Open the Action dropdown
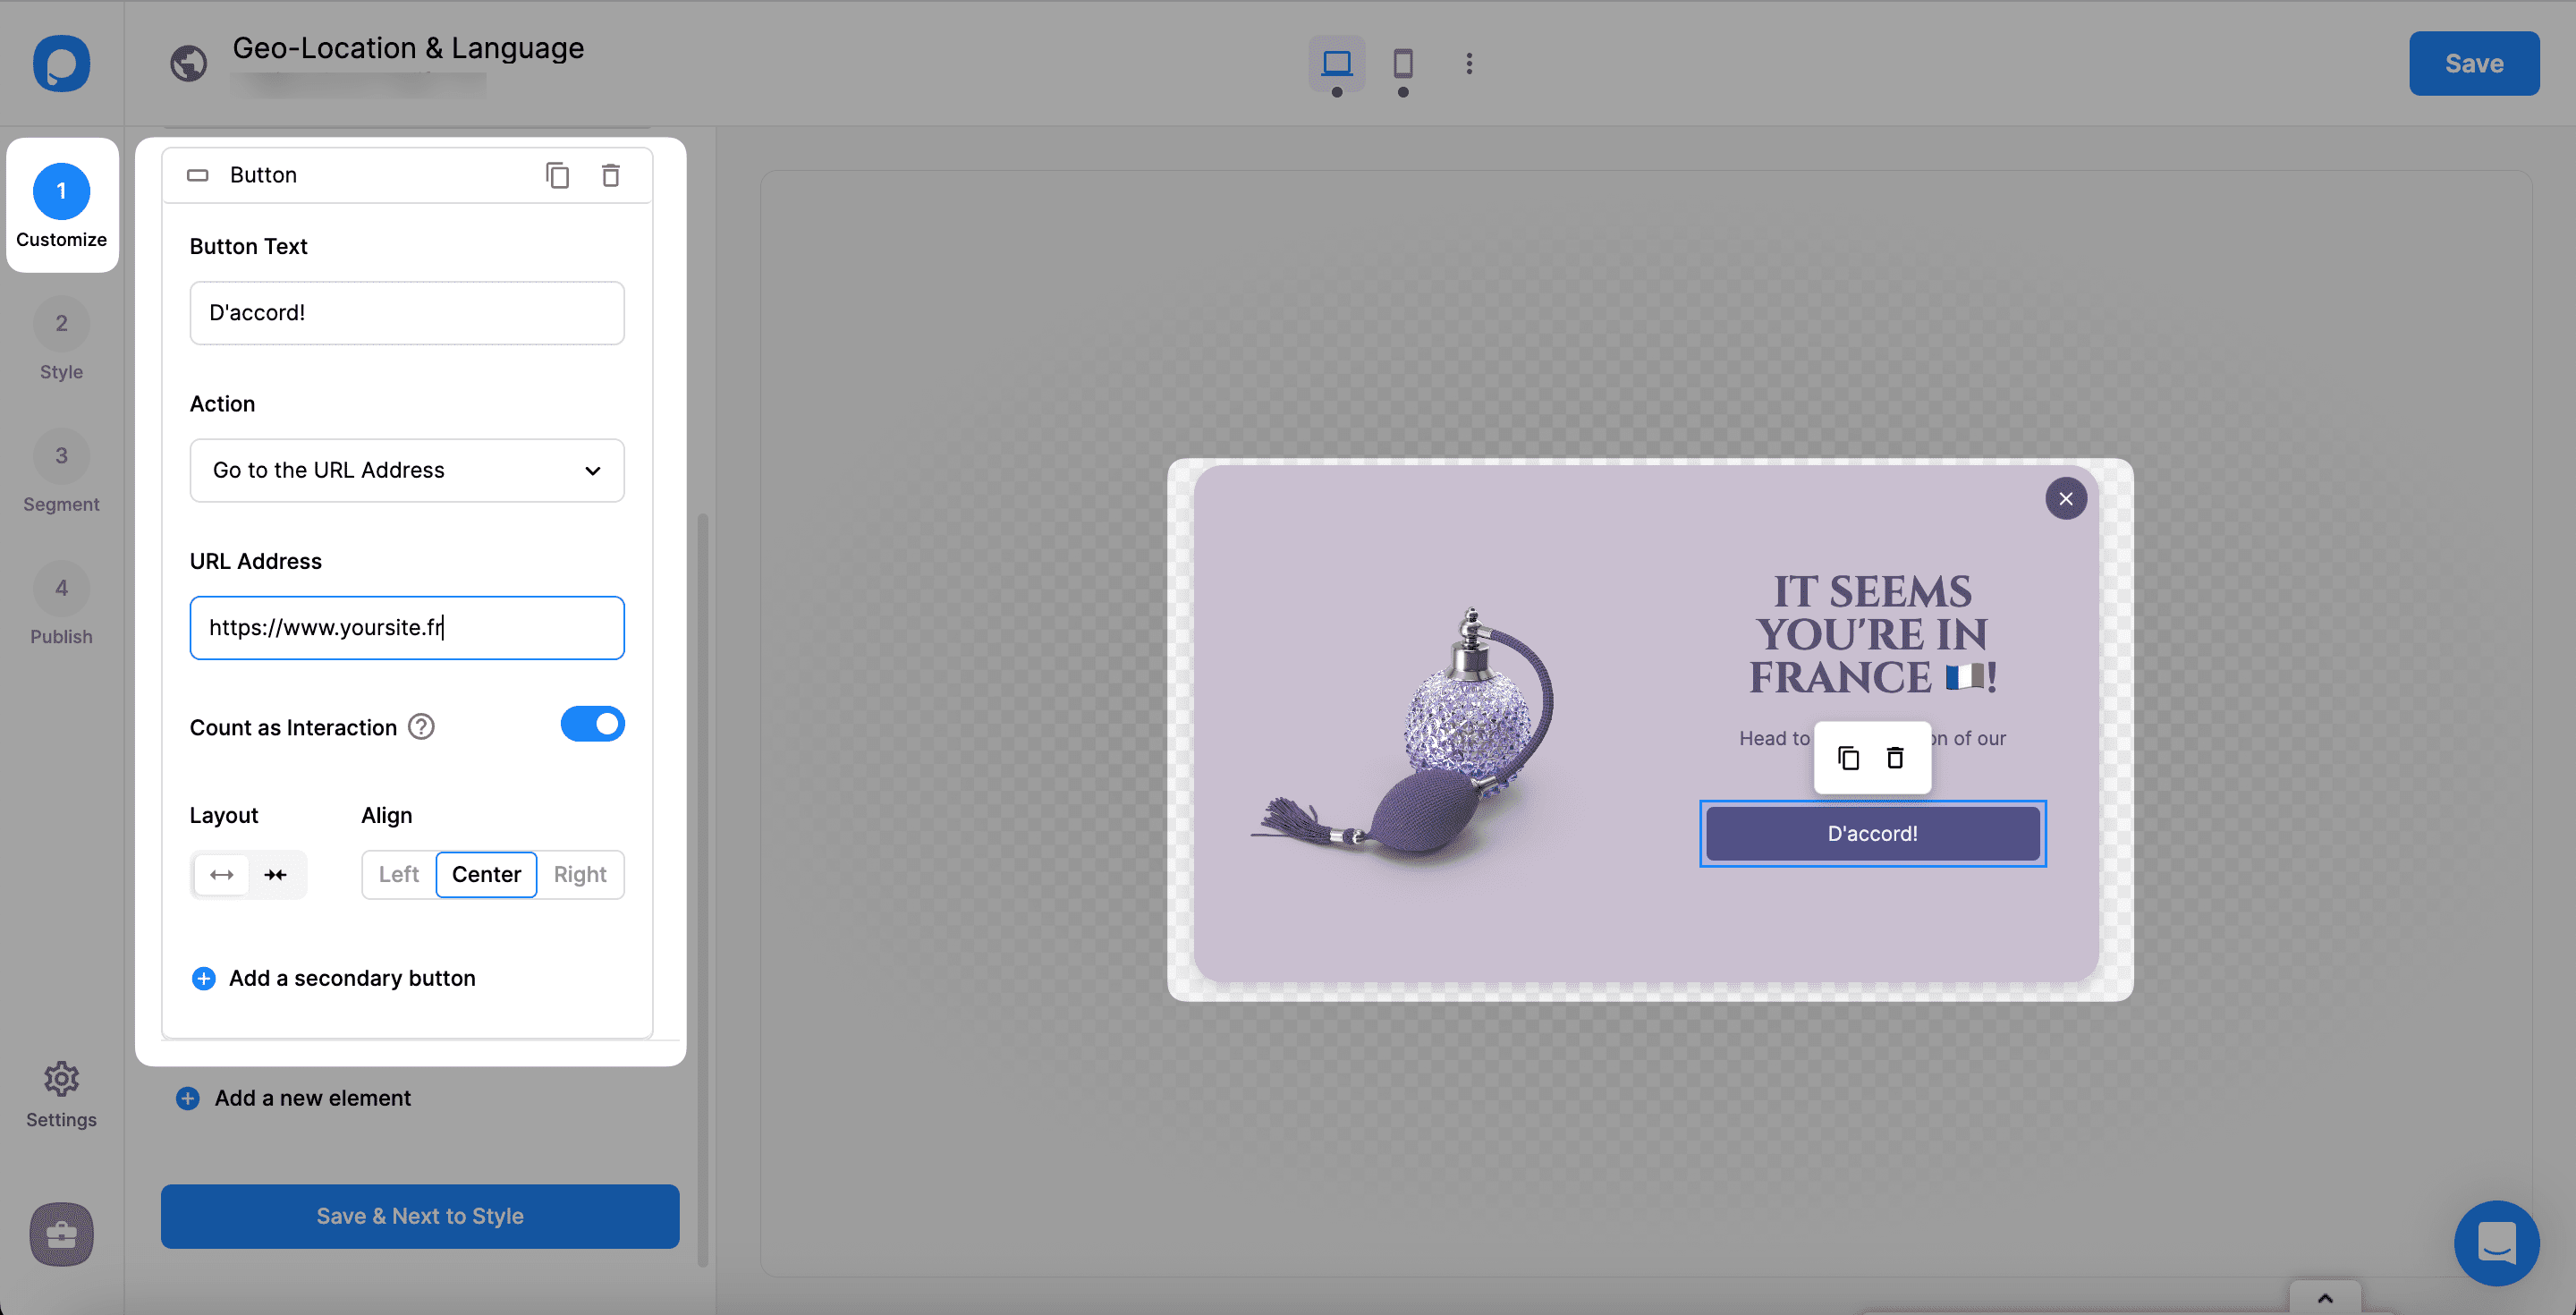 [407, 470]
